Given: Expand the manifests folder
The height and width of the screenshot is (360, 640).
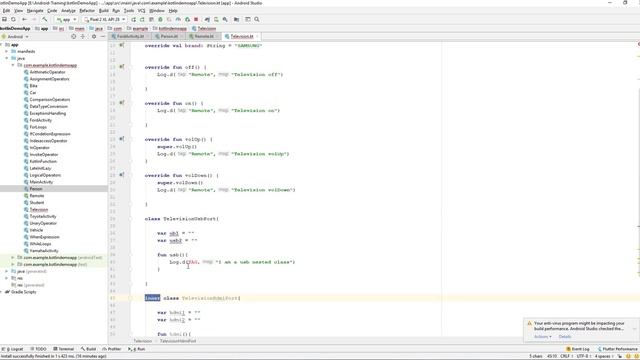Looking at the screenshot, I should [7, 51].
